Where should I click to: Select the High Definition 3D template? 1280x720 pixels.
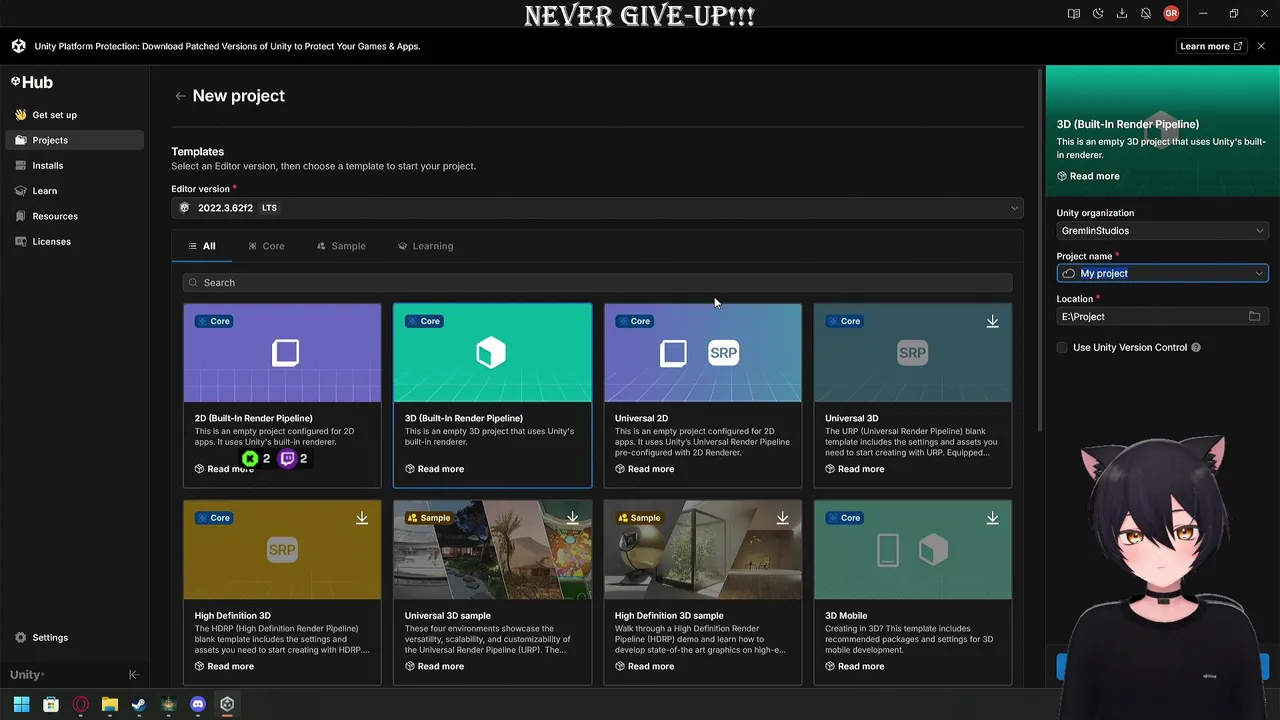point(282,592)
